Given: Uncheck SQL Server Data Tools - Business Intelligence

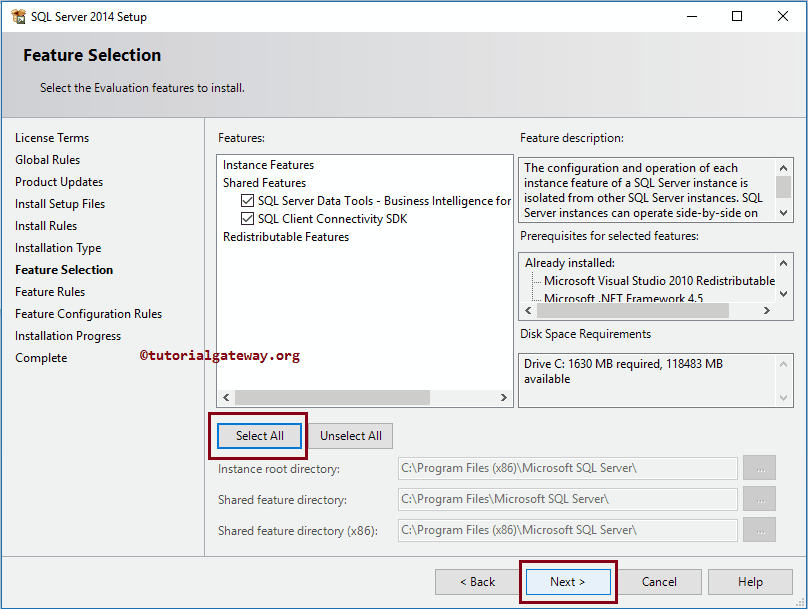Looking at the screenshot, I should click(246, 200).
